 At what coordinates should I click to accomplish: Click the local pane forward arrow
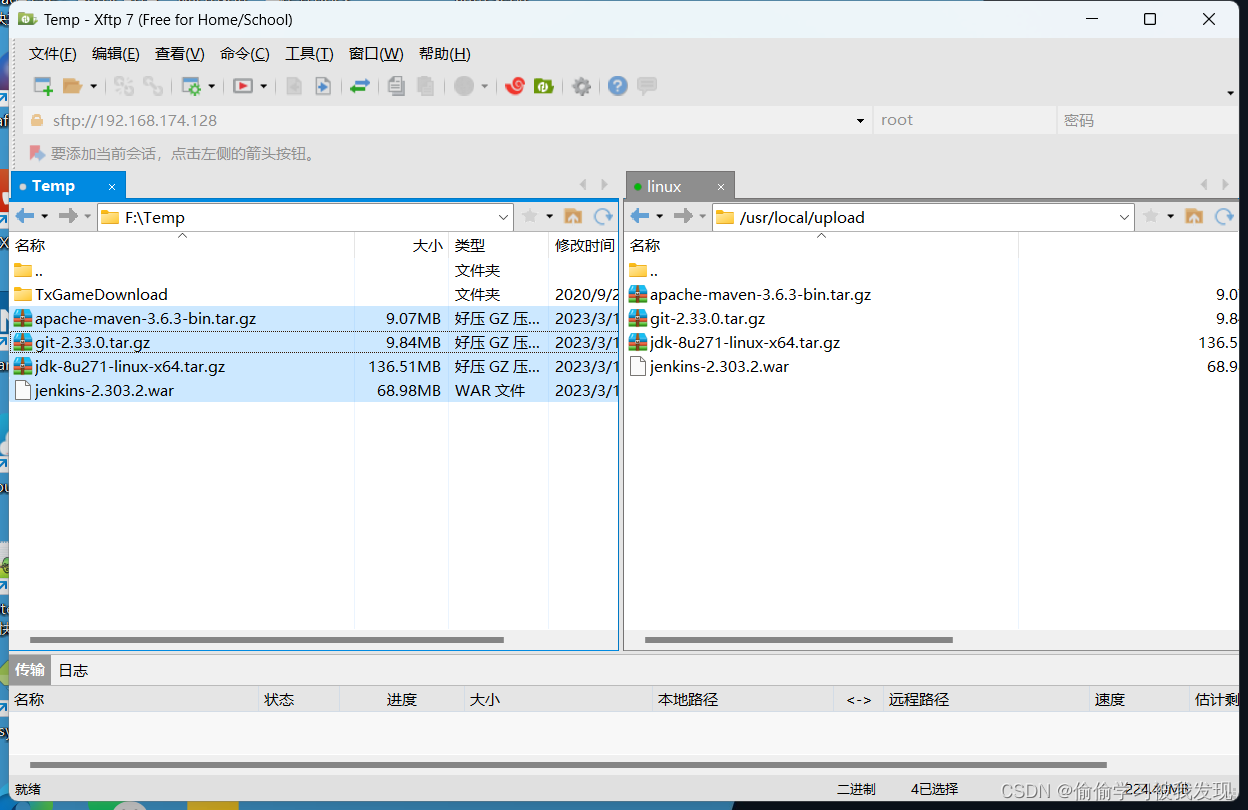[x=68, y=216]
